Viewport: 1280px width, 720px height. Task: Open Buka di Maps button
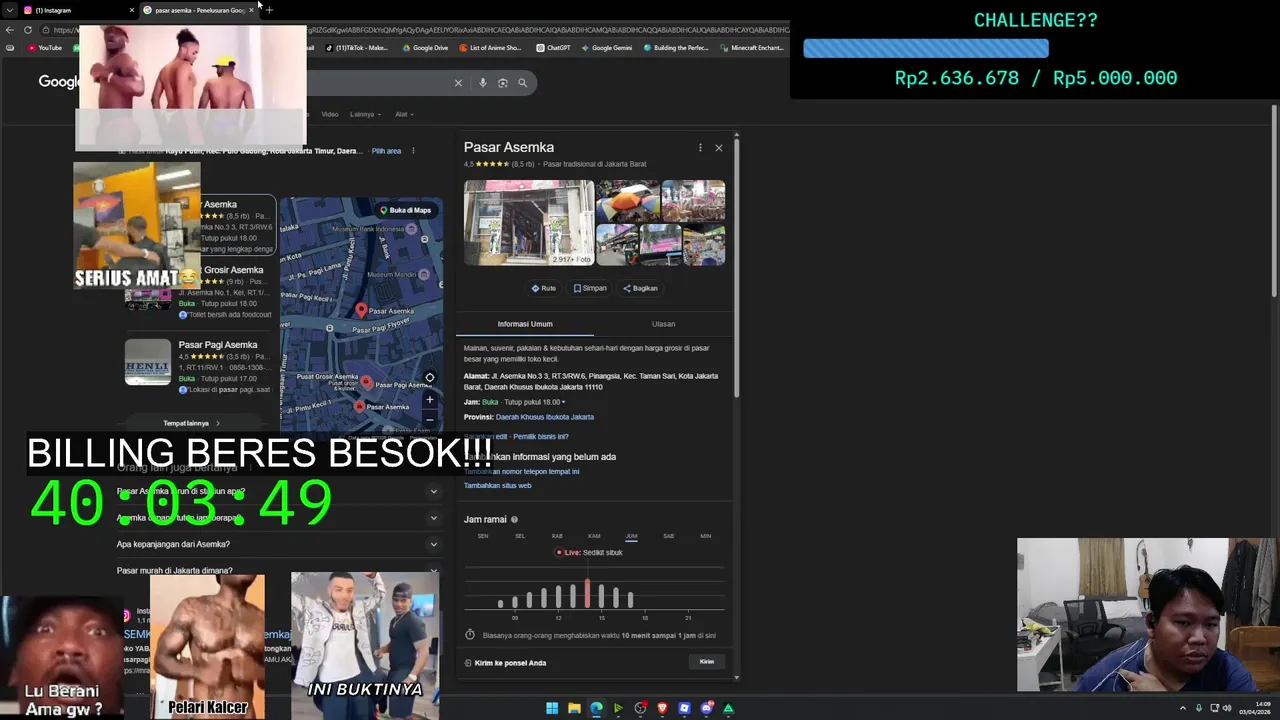click(405, 210)
